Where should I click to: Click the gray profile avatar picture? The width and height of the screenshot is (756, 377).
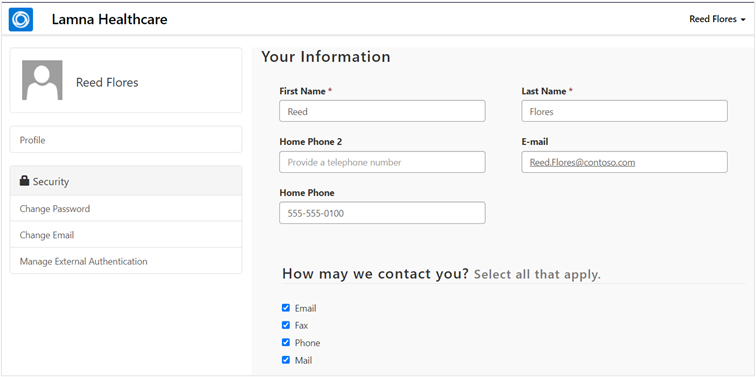tap(42, 80)
